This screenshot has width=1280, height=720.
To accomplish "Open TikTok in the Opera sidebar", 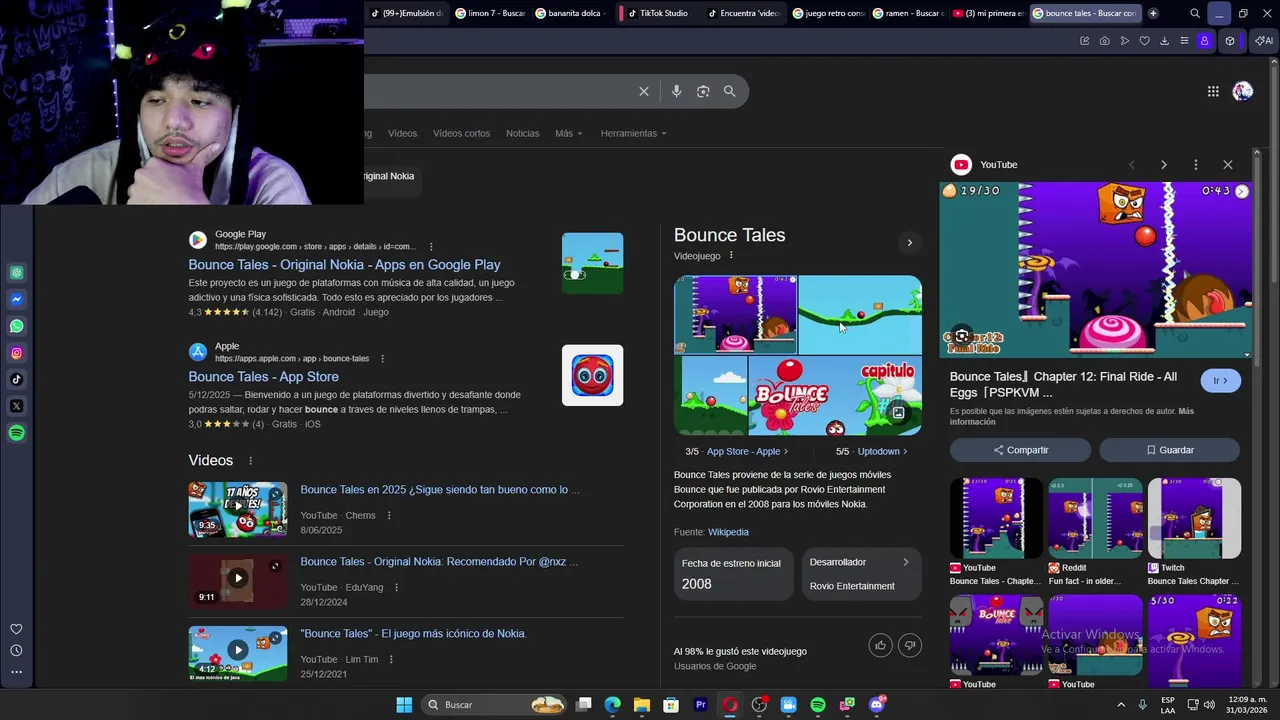I will 17,379.
